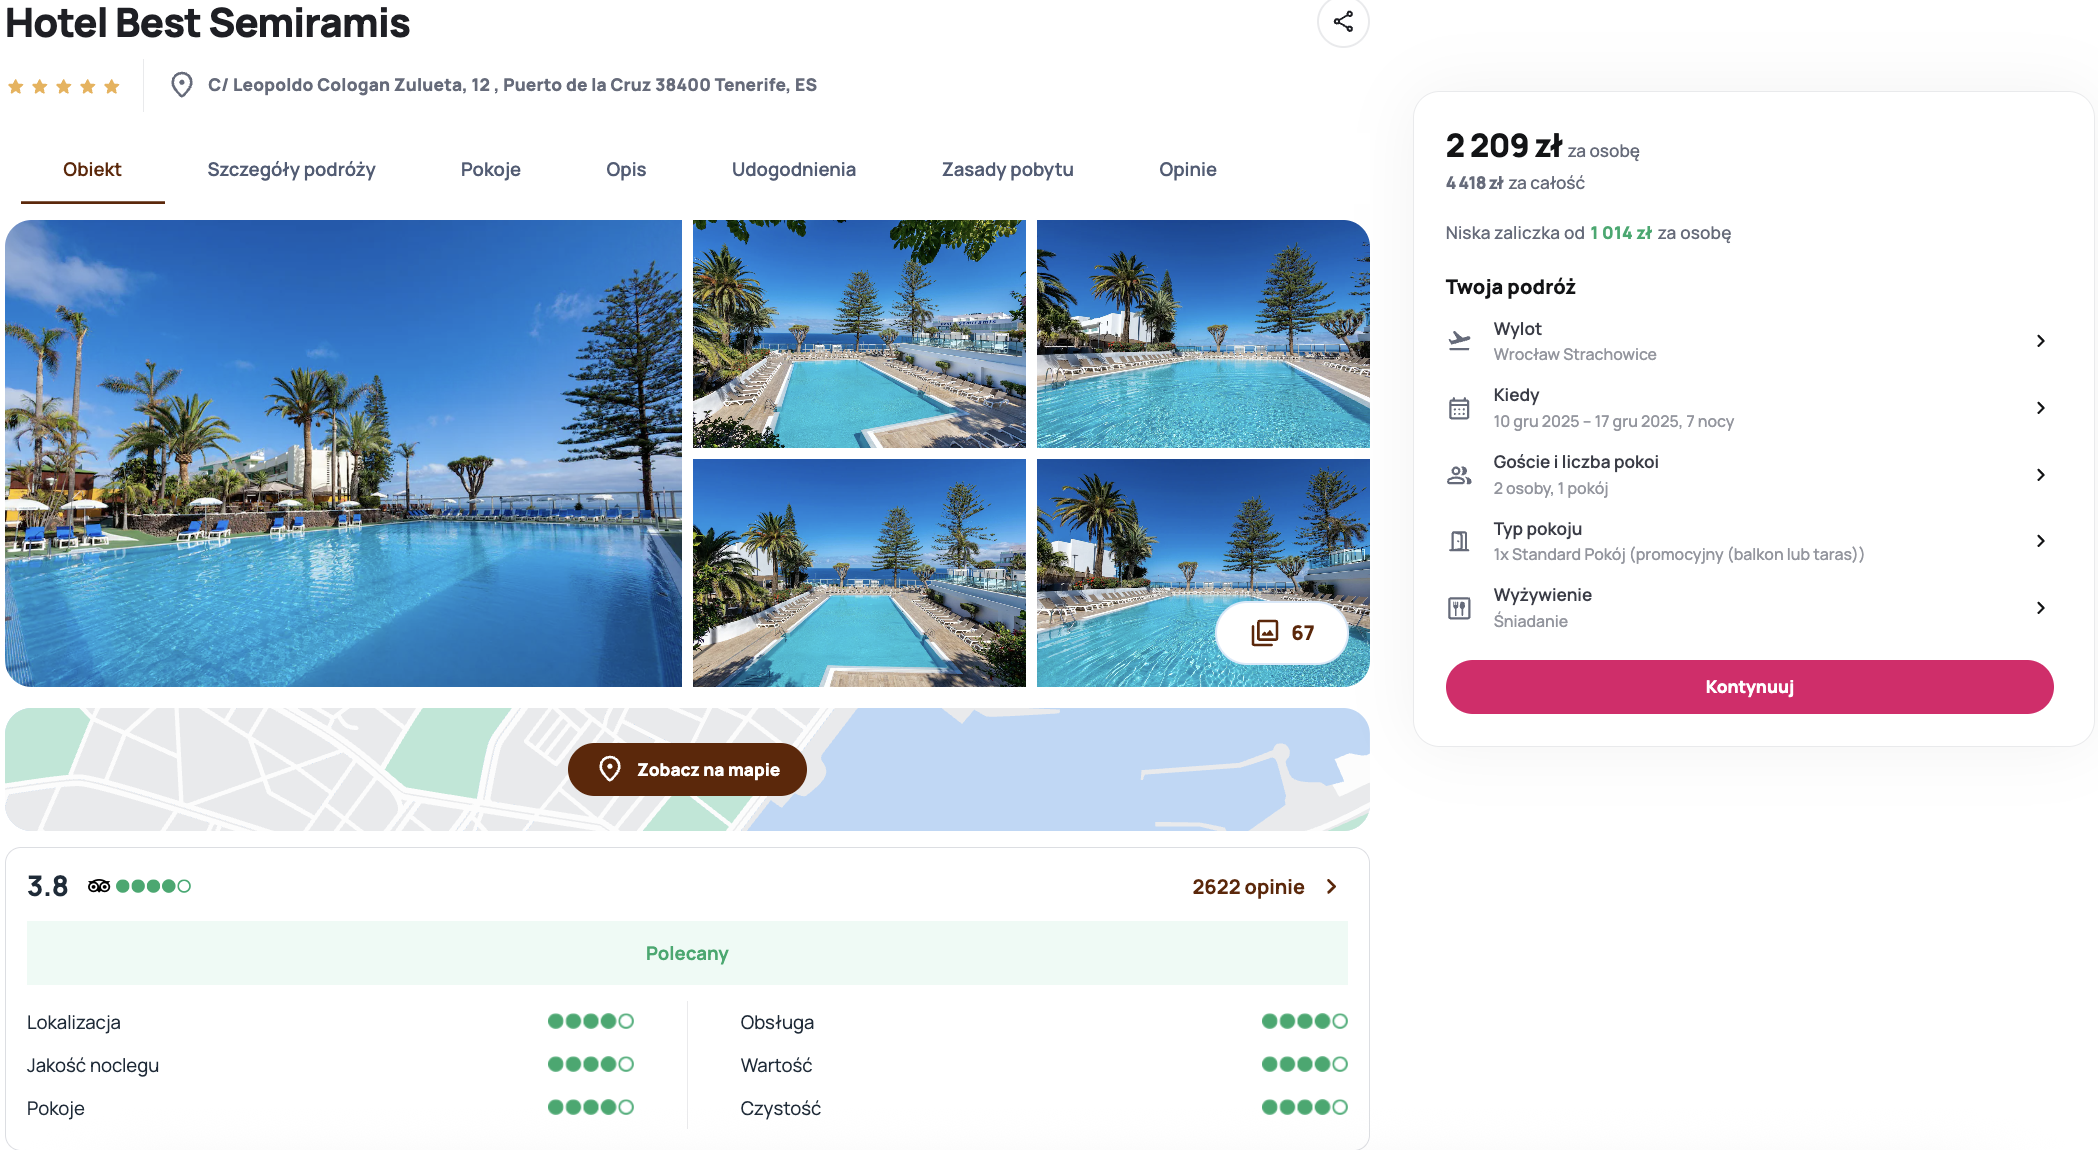Screen dimensions: 2098x1150
Task: Click the calendar icon next to Kiedy
Action: [x=1459, y=408]
